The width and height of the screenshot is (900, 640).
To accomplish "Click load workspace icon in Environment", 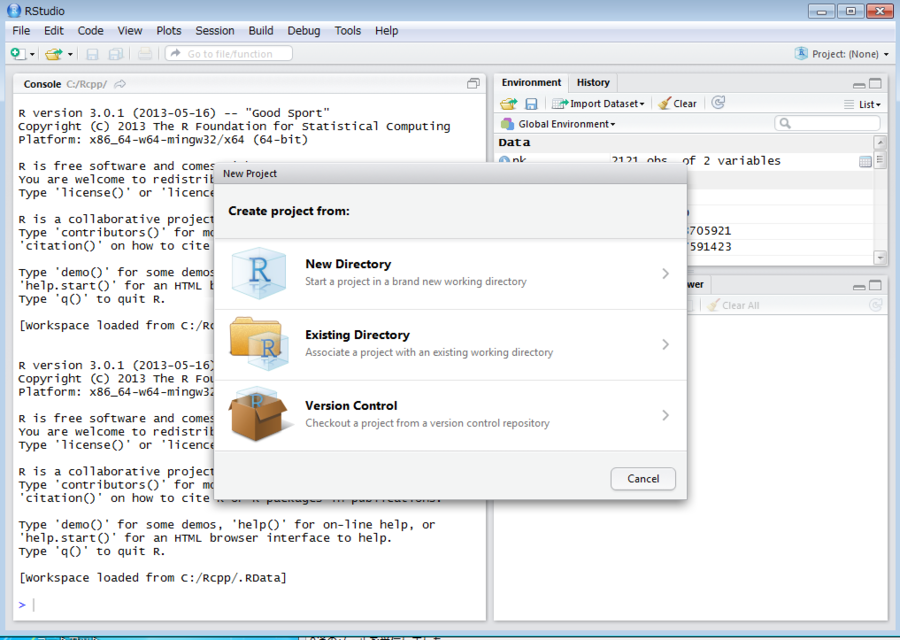I will 509,104.
